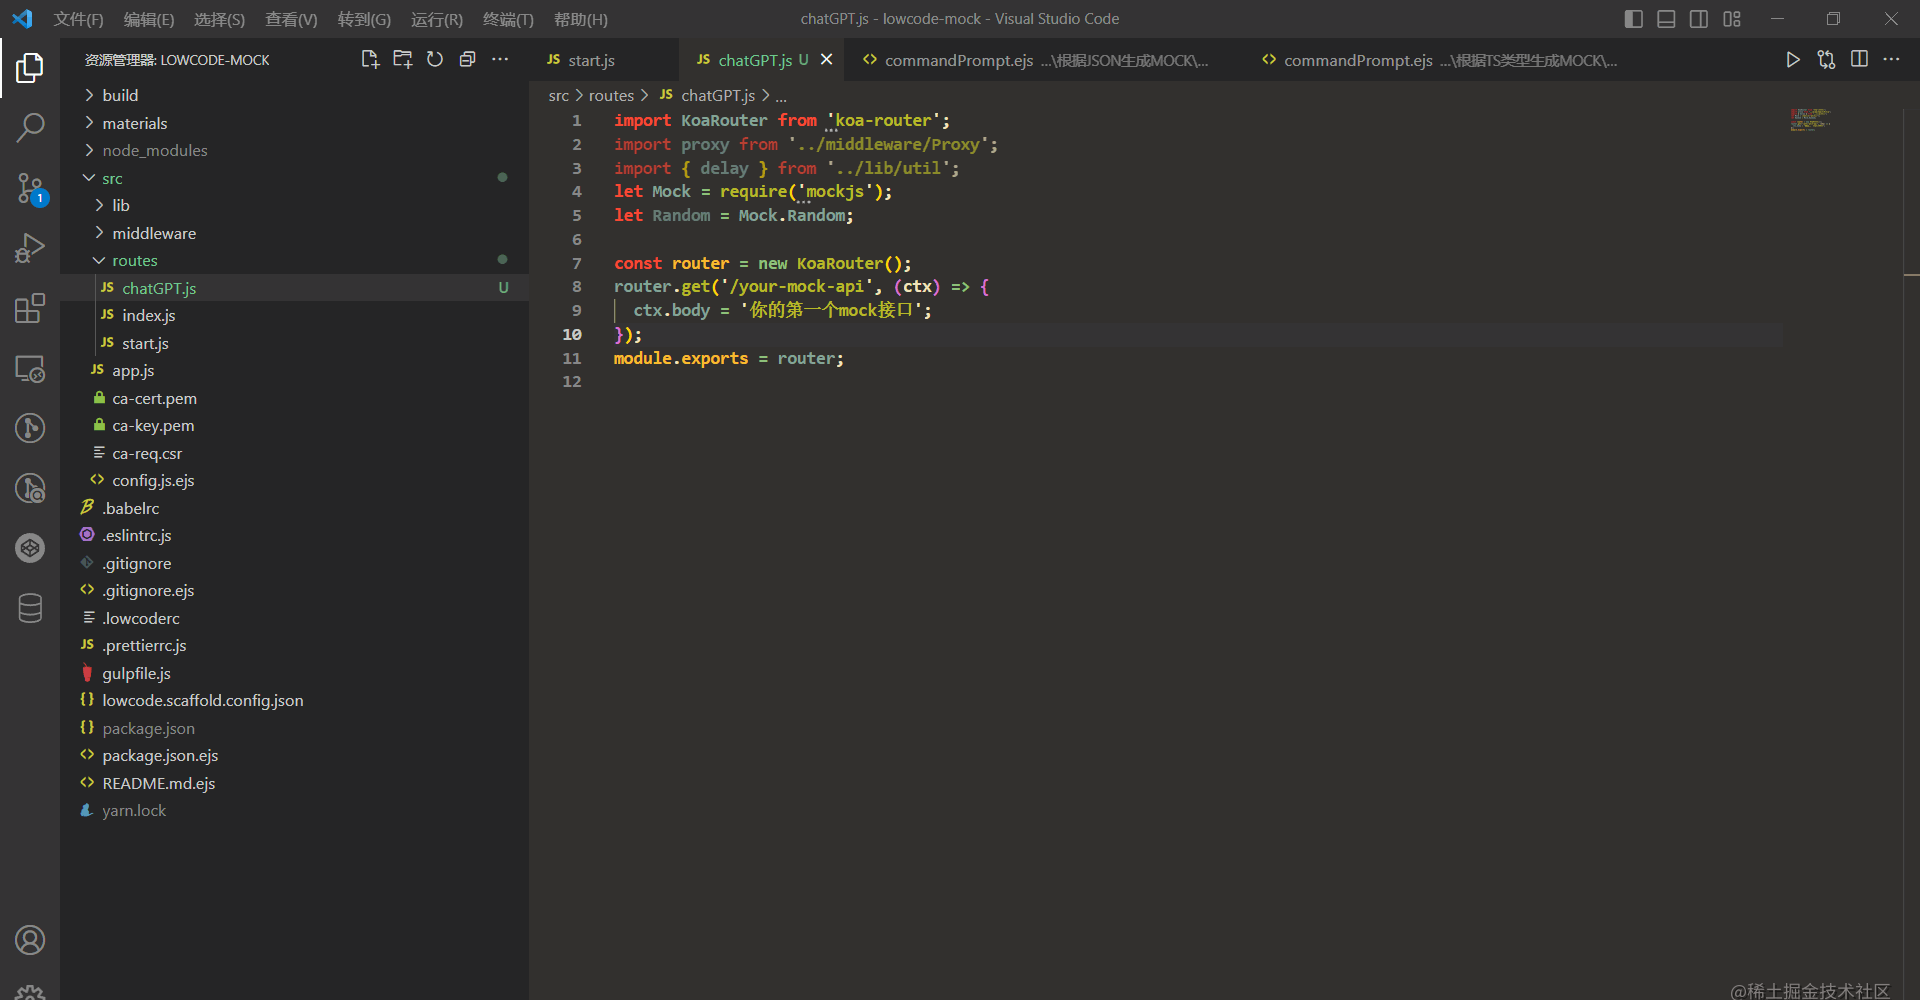Open the 终端(T) menu
The height and width of the screenshot is (1000, 1920).
click(x=508, y=19)
